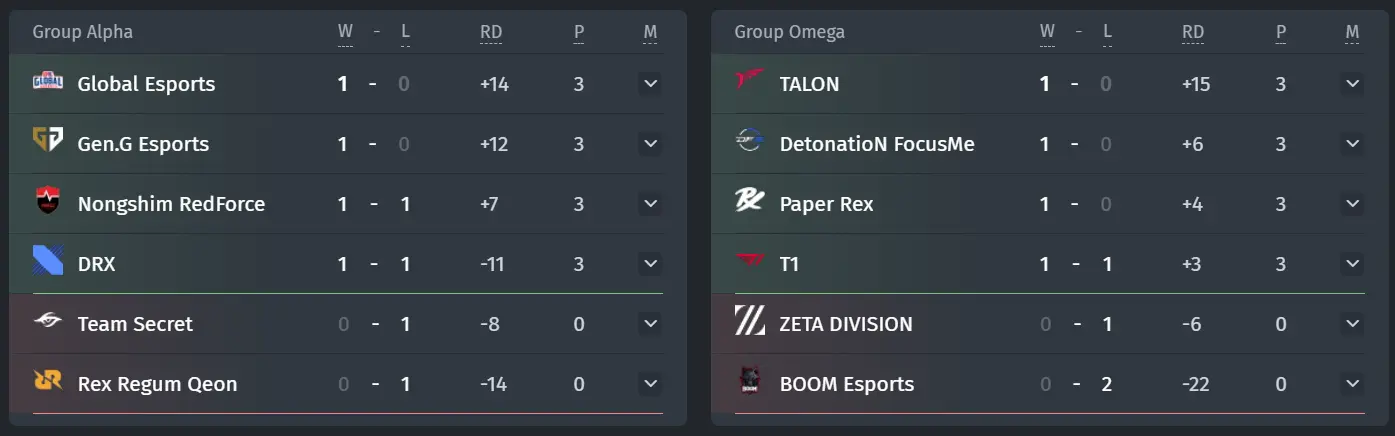Click the Global Esports team logo
Viewport: 1395px width, 436px height.
click(x=48, y=84)
